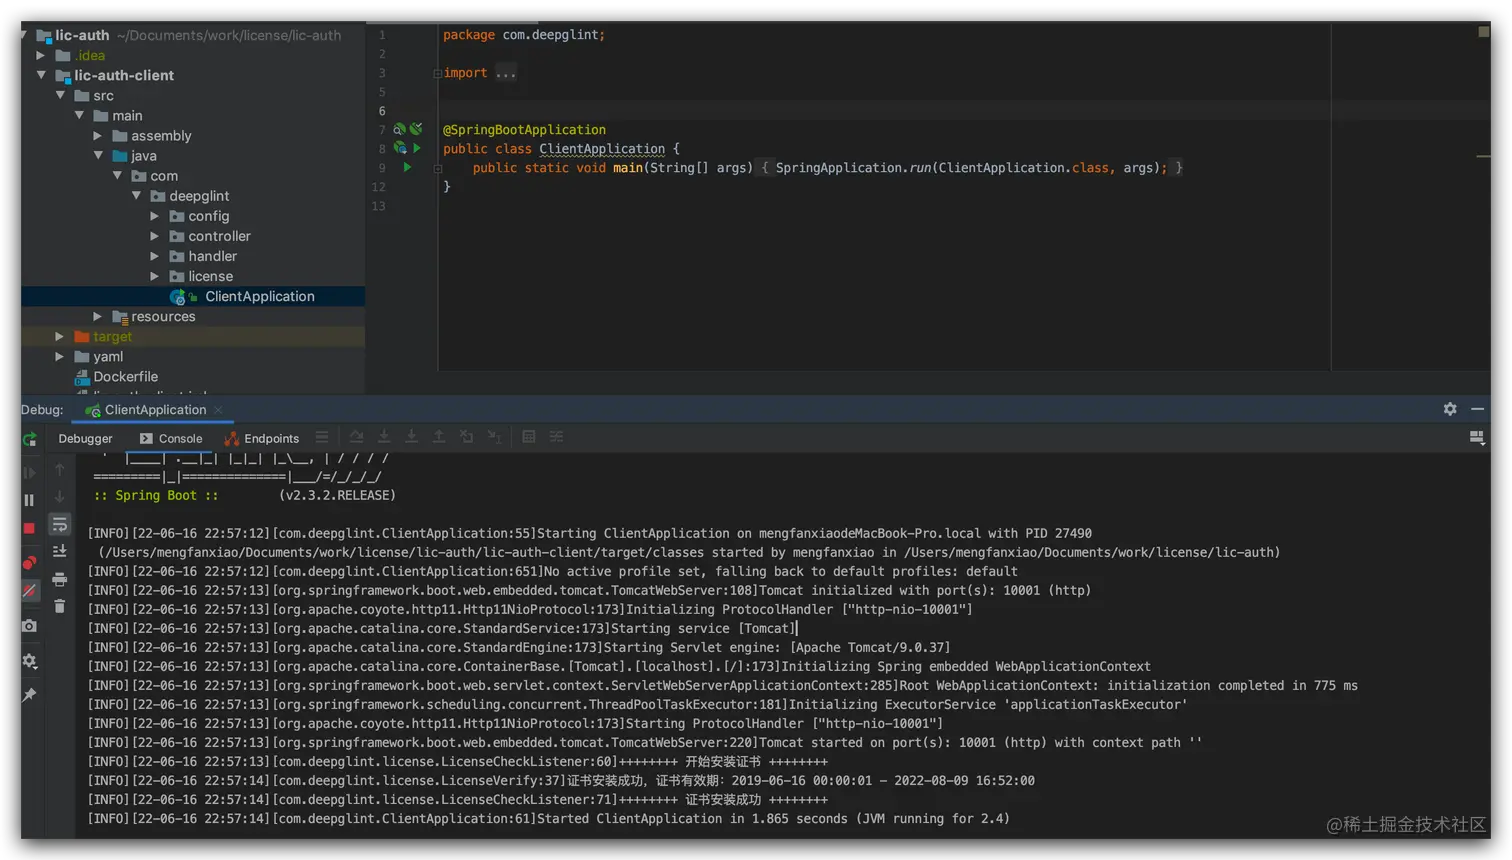Screen dimensions: 1512x860
Task: Print console output with printer icon
Action: point(60,579)
